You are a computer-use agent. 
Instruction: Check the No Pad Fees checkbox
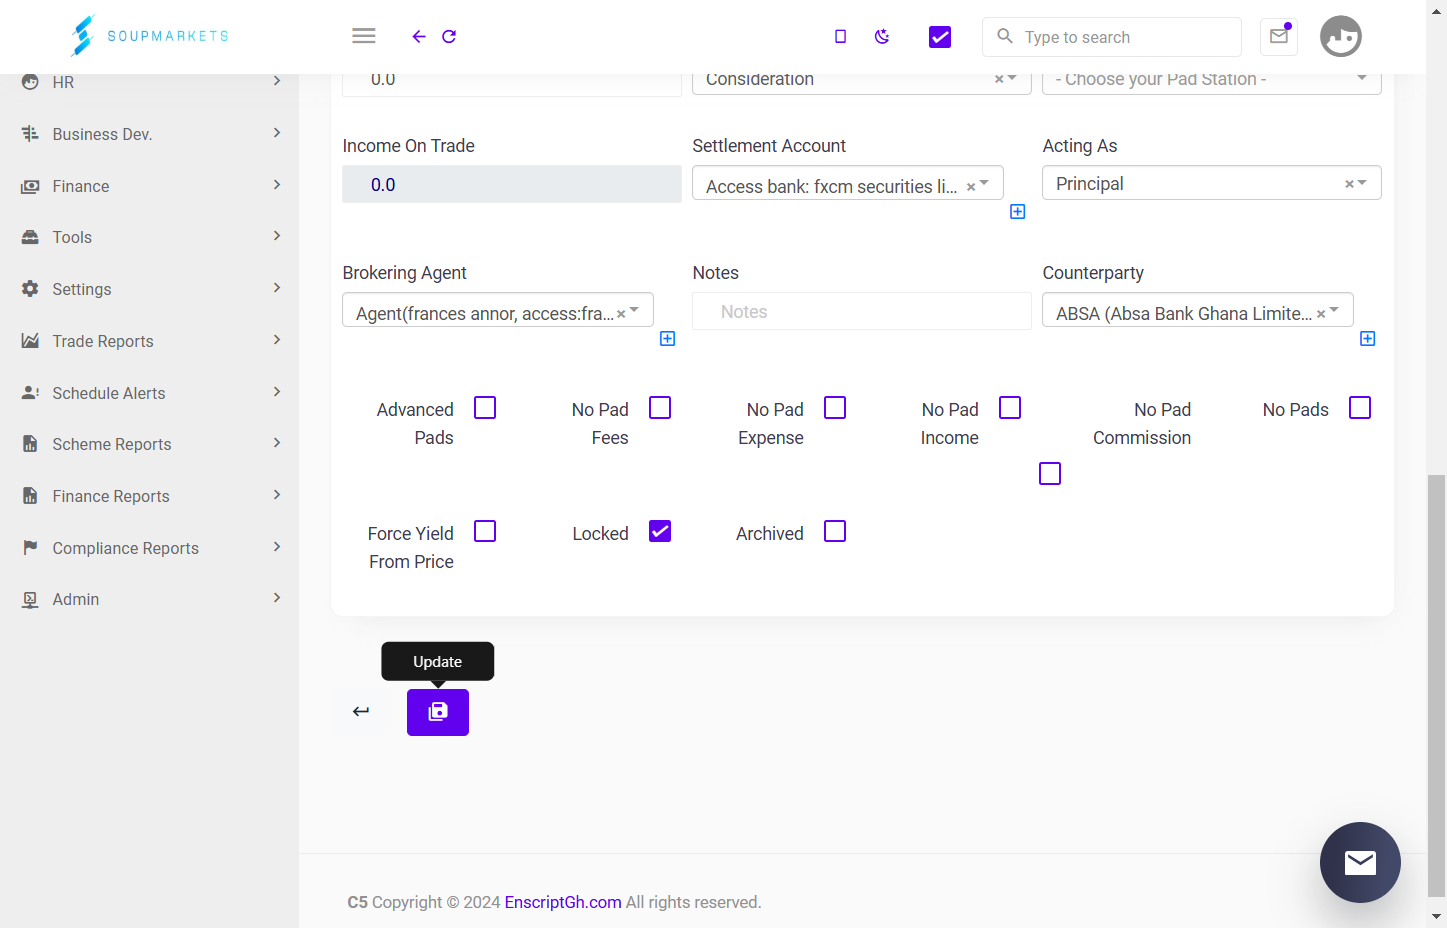coord(660,408)
